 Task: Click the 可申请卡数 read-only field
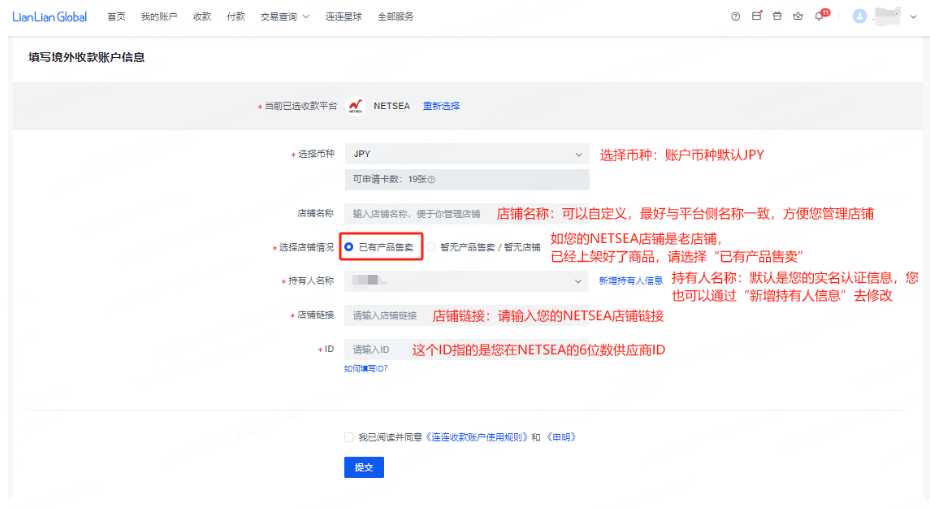coord(467,179)
